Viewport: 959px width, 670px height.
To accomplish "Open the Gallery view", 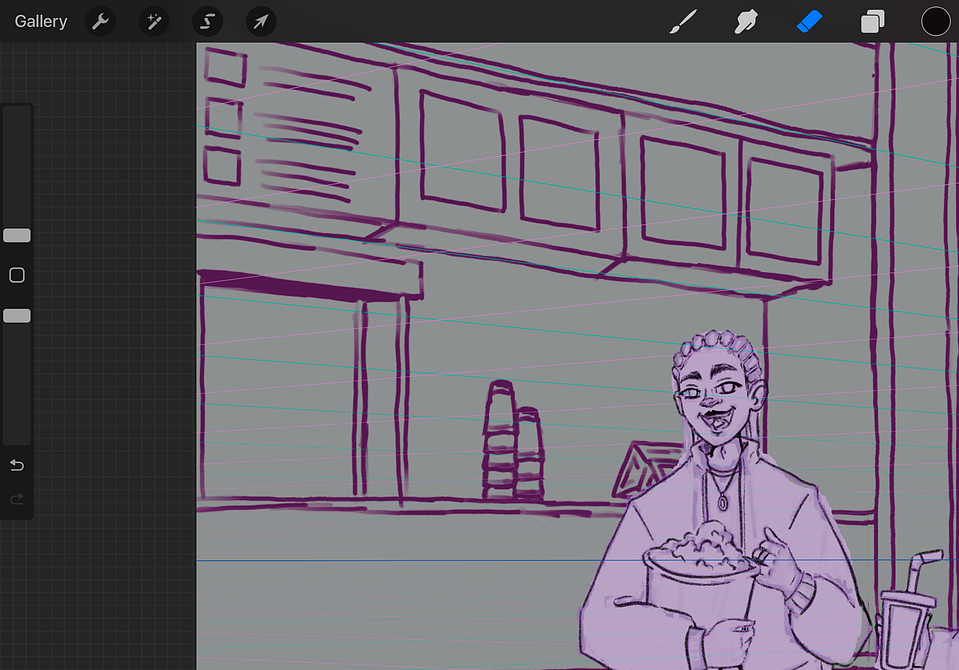I will click(x=40, y=21).
